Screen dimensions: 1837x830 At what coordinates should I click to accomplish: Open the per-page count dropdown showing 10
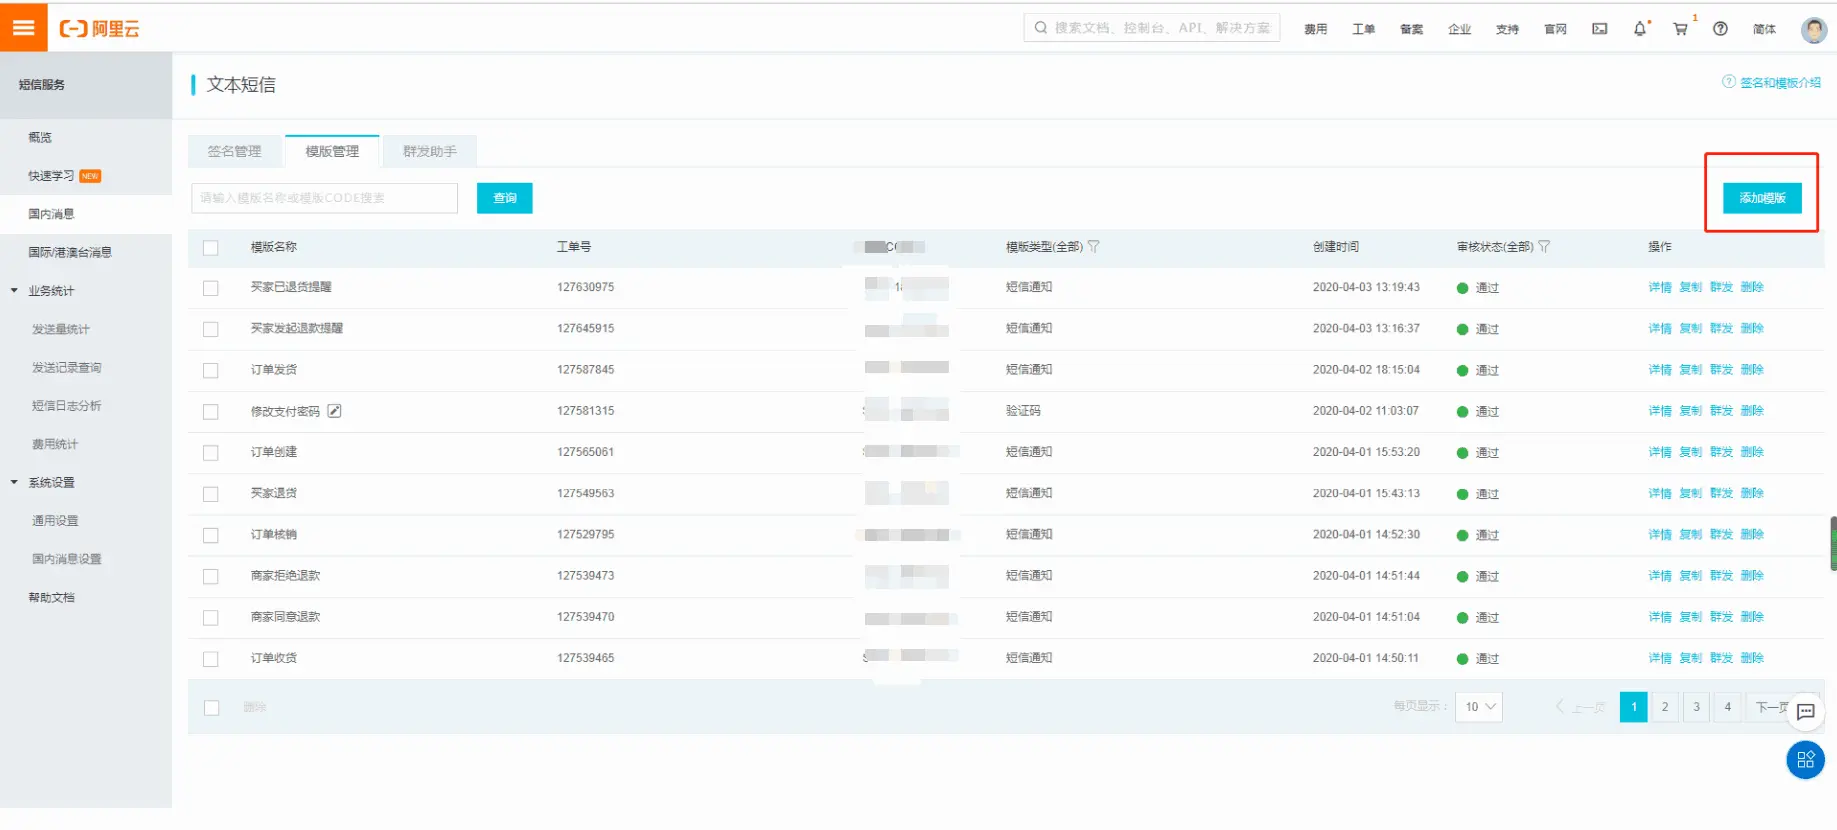pyautogui.click(x=1479, y=707)
